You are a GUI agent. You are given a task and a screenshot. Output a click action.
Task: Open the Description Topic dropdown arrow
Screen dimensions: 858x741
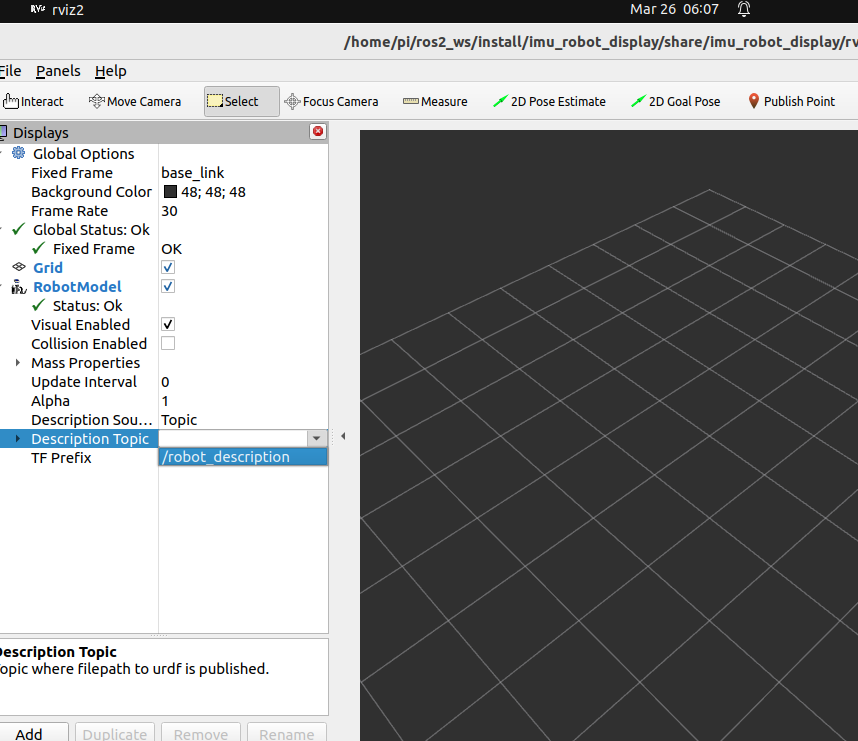(x=316, y=438)
